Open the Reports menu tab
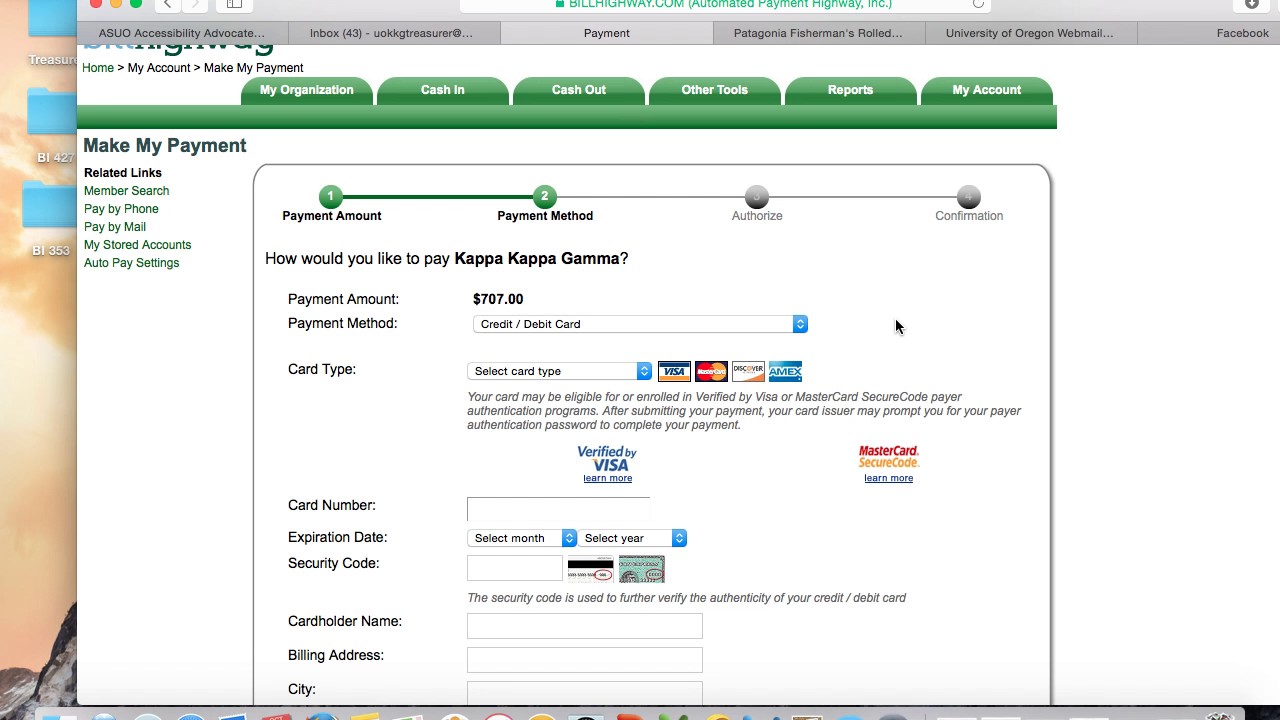The height and width of the screenshot is (720, 1280). 850,90
